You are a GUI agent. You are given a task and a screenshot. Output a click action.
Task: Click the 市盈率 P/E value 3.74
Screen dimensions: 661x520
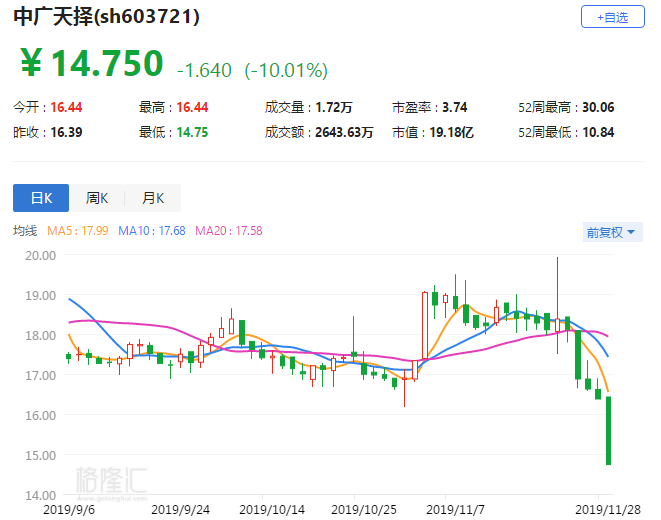[x=454, y=107]
